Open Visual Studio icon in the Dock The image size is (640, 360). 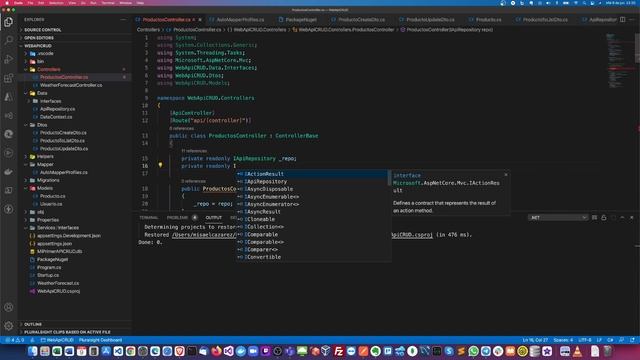point(229,351)
